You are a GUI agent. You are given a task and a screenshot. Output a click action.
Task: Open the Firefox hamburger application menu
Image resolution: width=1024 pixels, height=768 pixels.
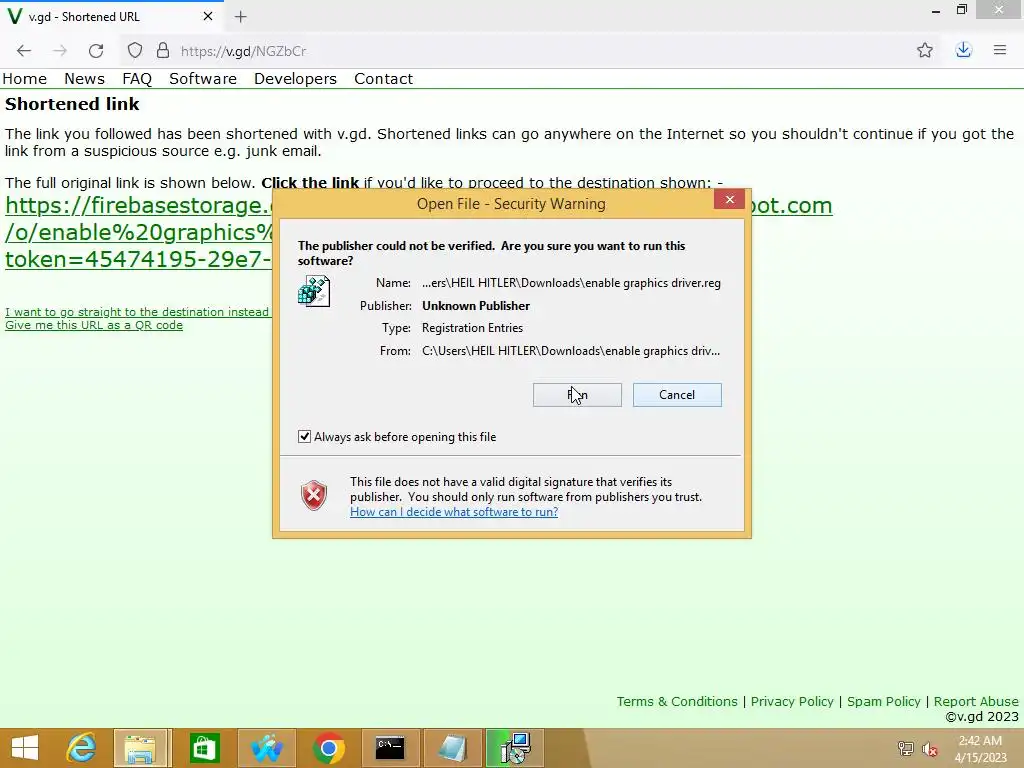coord(1000,50)
